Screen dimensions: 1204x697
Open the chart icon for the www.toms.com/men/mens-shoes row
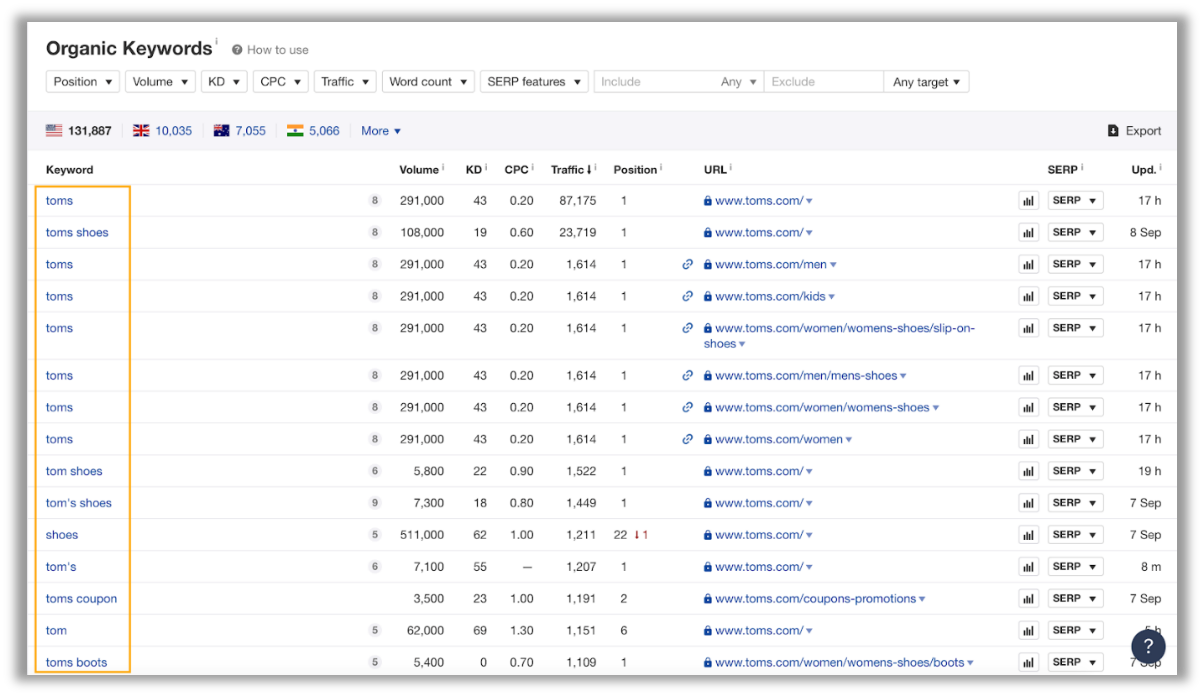(1028, 375)
